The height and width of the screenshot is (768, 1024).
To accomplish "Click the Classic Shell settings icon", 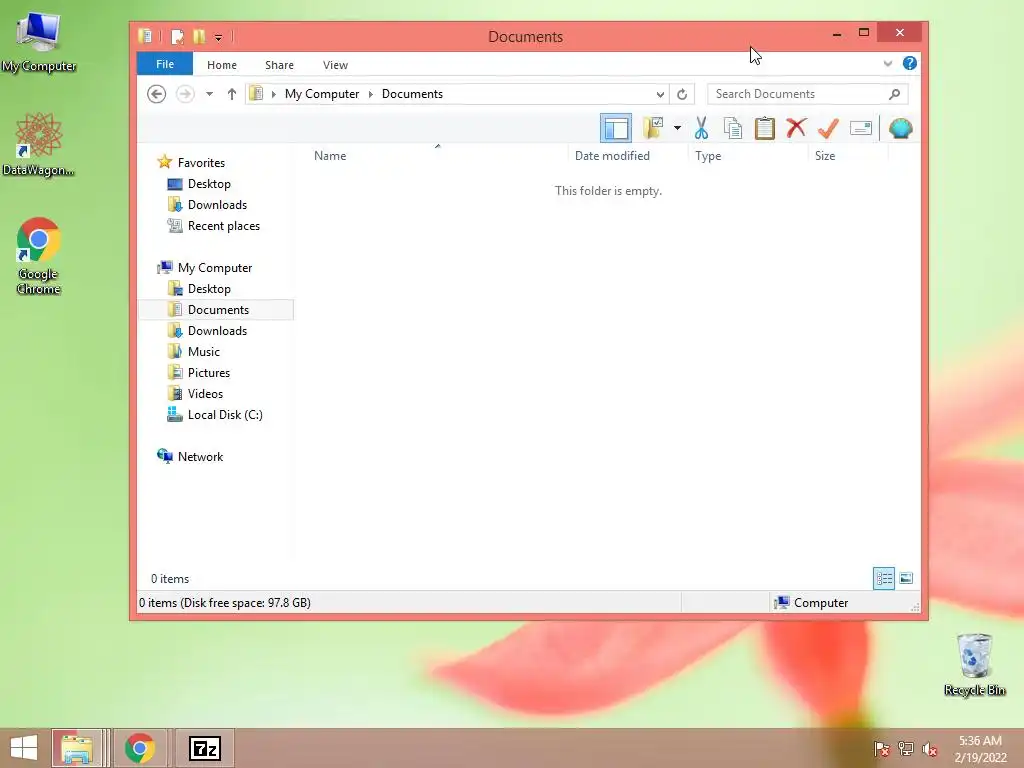I will [x=901, y=128].
